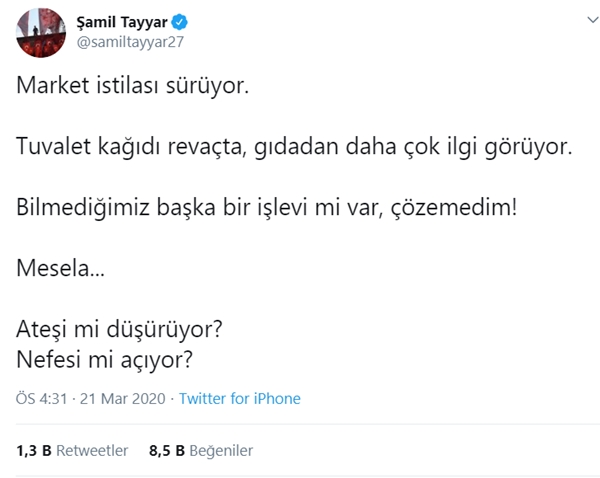Click the 8,5 B likes count

pyautogui.click(x=165, y=450)
